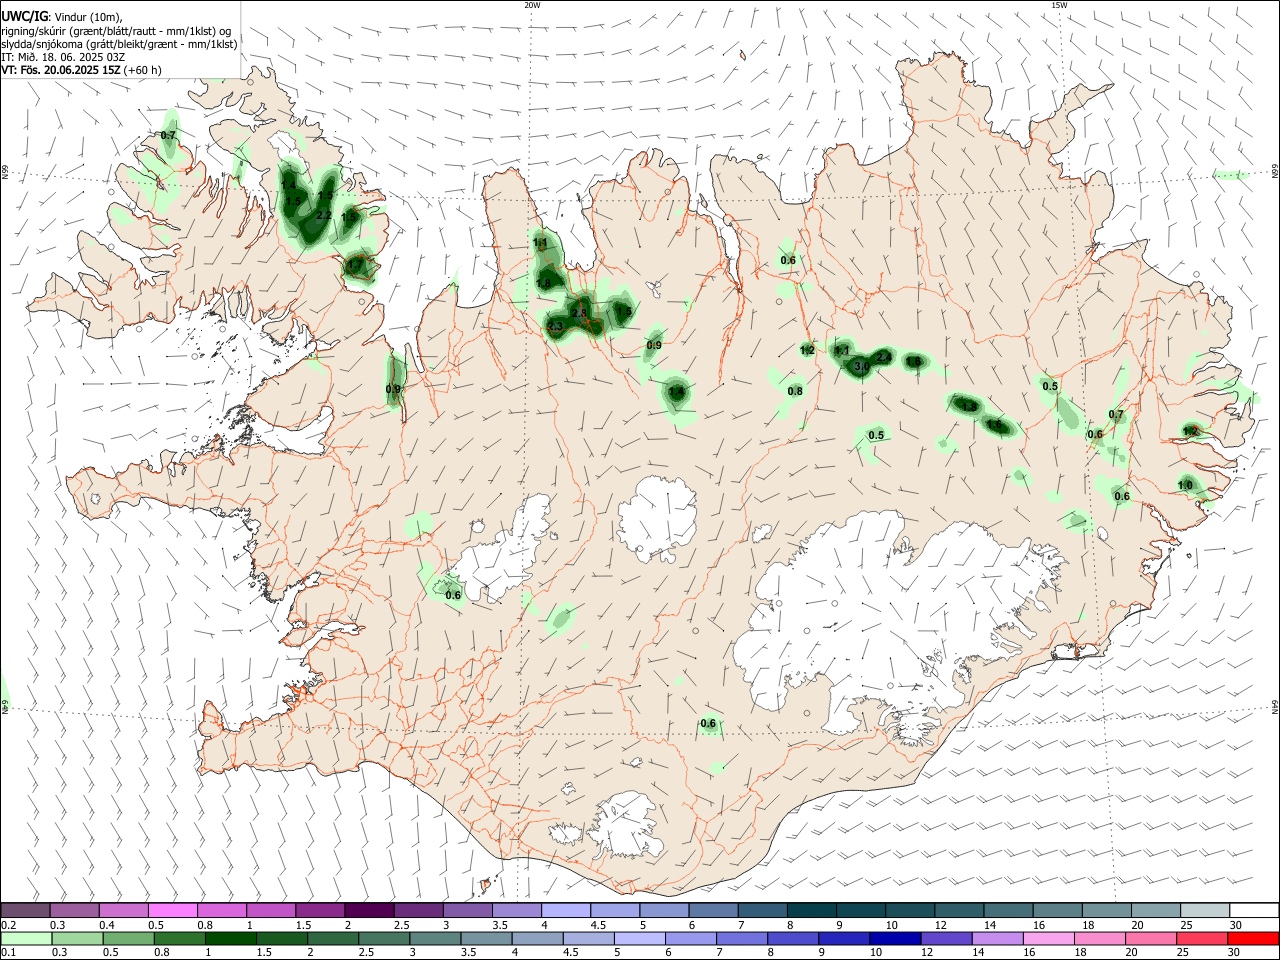Click the 'slydda/snjókoma' legend description line
The width and height of the screenshot is (1280, 960).
click(119, 44)
